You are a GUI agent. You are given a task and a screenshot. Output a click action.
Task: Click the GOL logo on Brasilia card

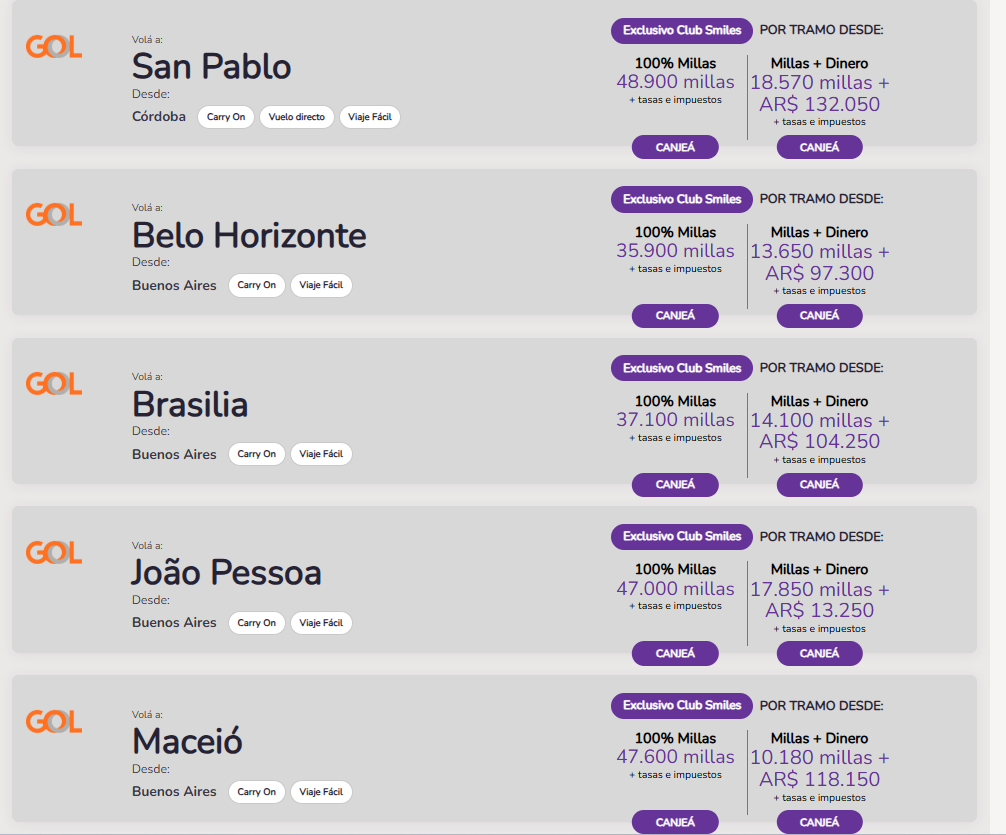pos(54,384)
